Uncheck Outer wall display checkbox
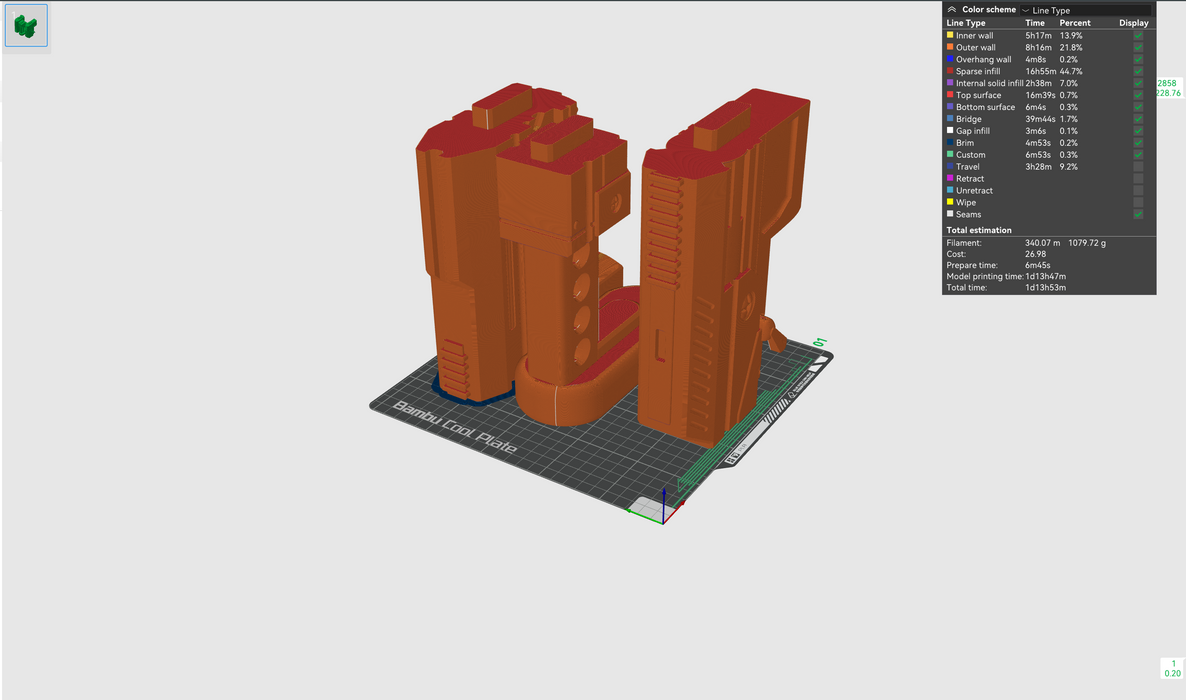The height and width of the screenshot is (700, 1186). [x=1138, y=48]
